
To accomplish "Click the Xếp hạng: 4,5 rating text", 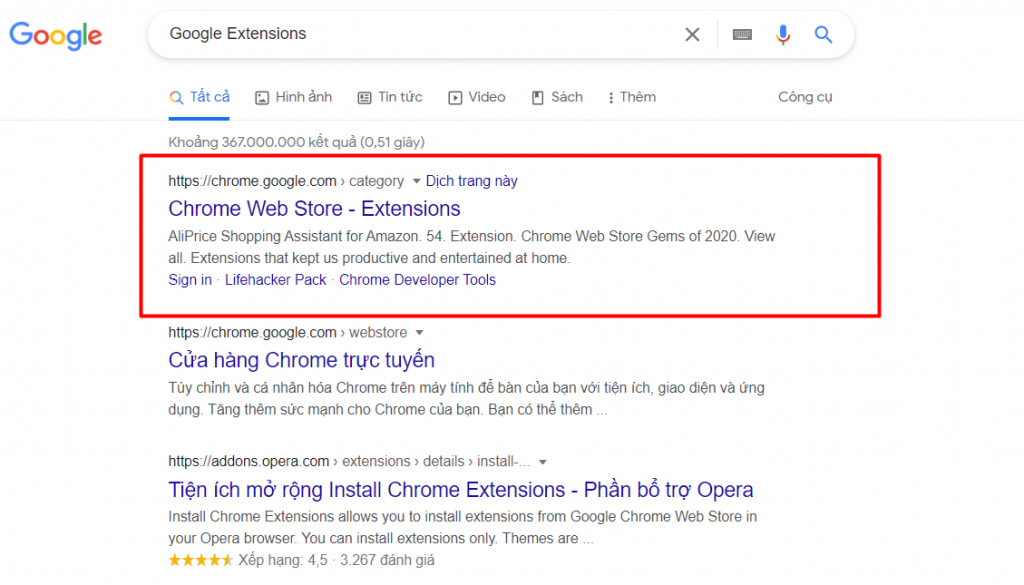I will tap(283, 560).
